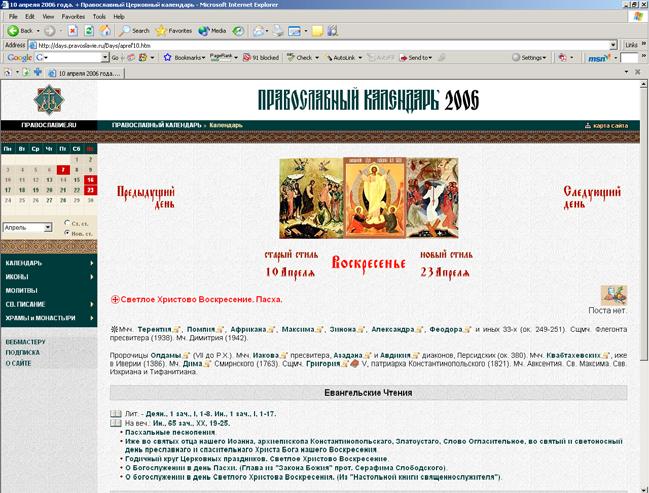
Task: Open Favorites star in IE toolbar
Action: tap(173, 31)
